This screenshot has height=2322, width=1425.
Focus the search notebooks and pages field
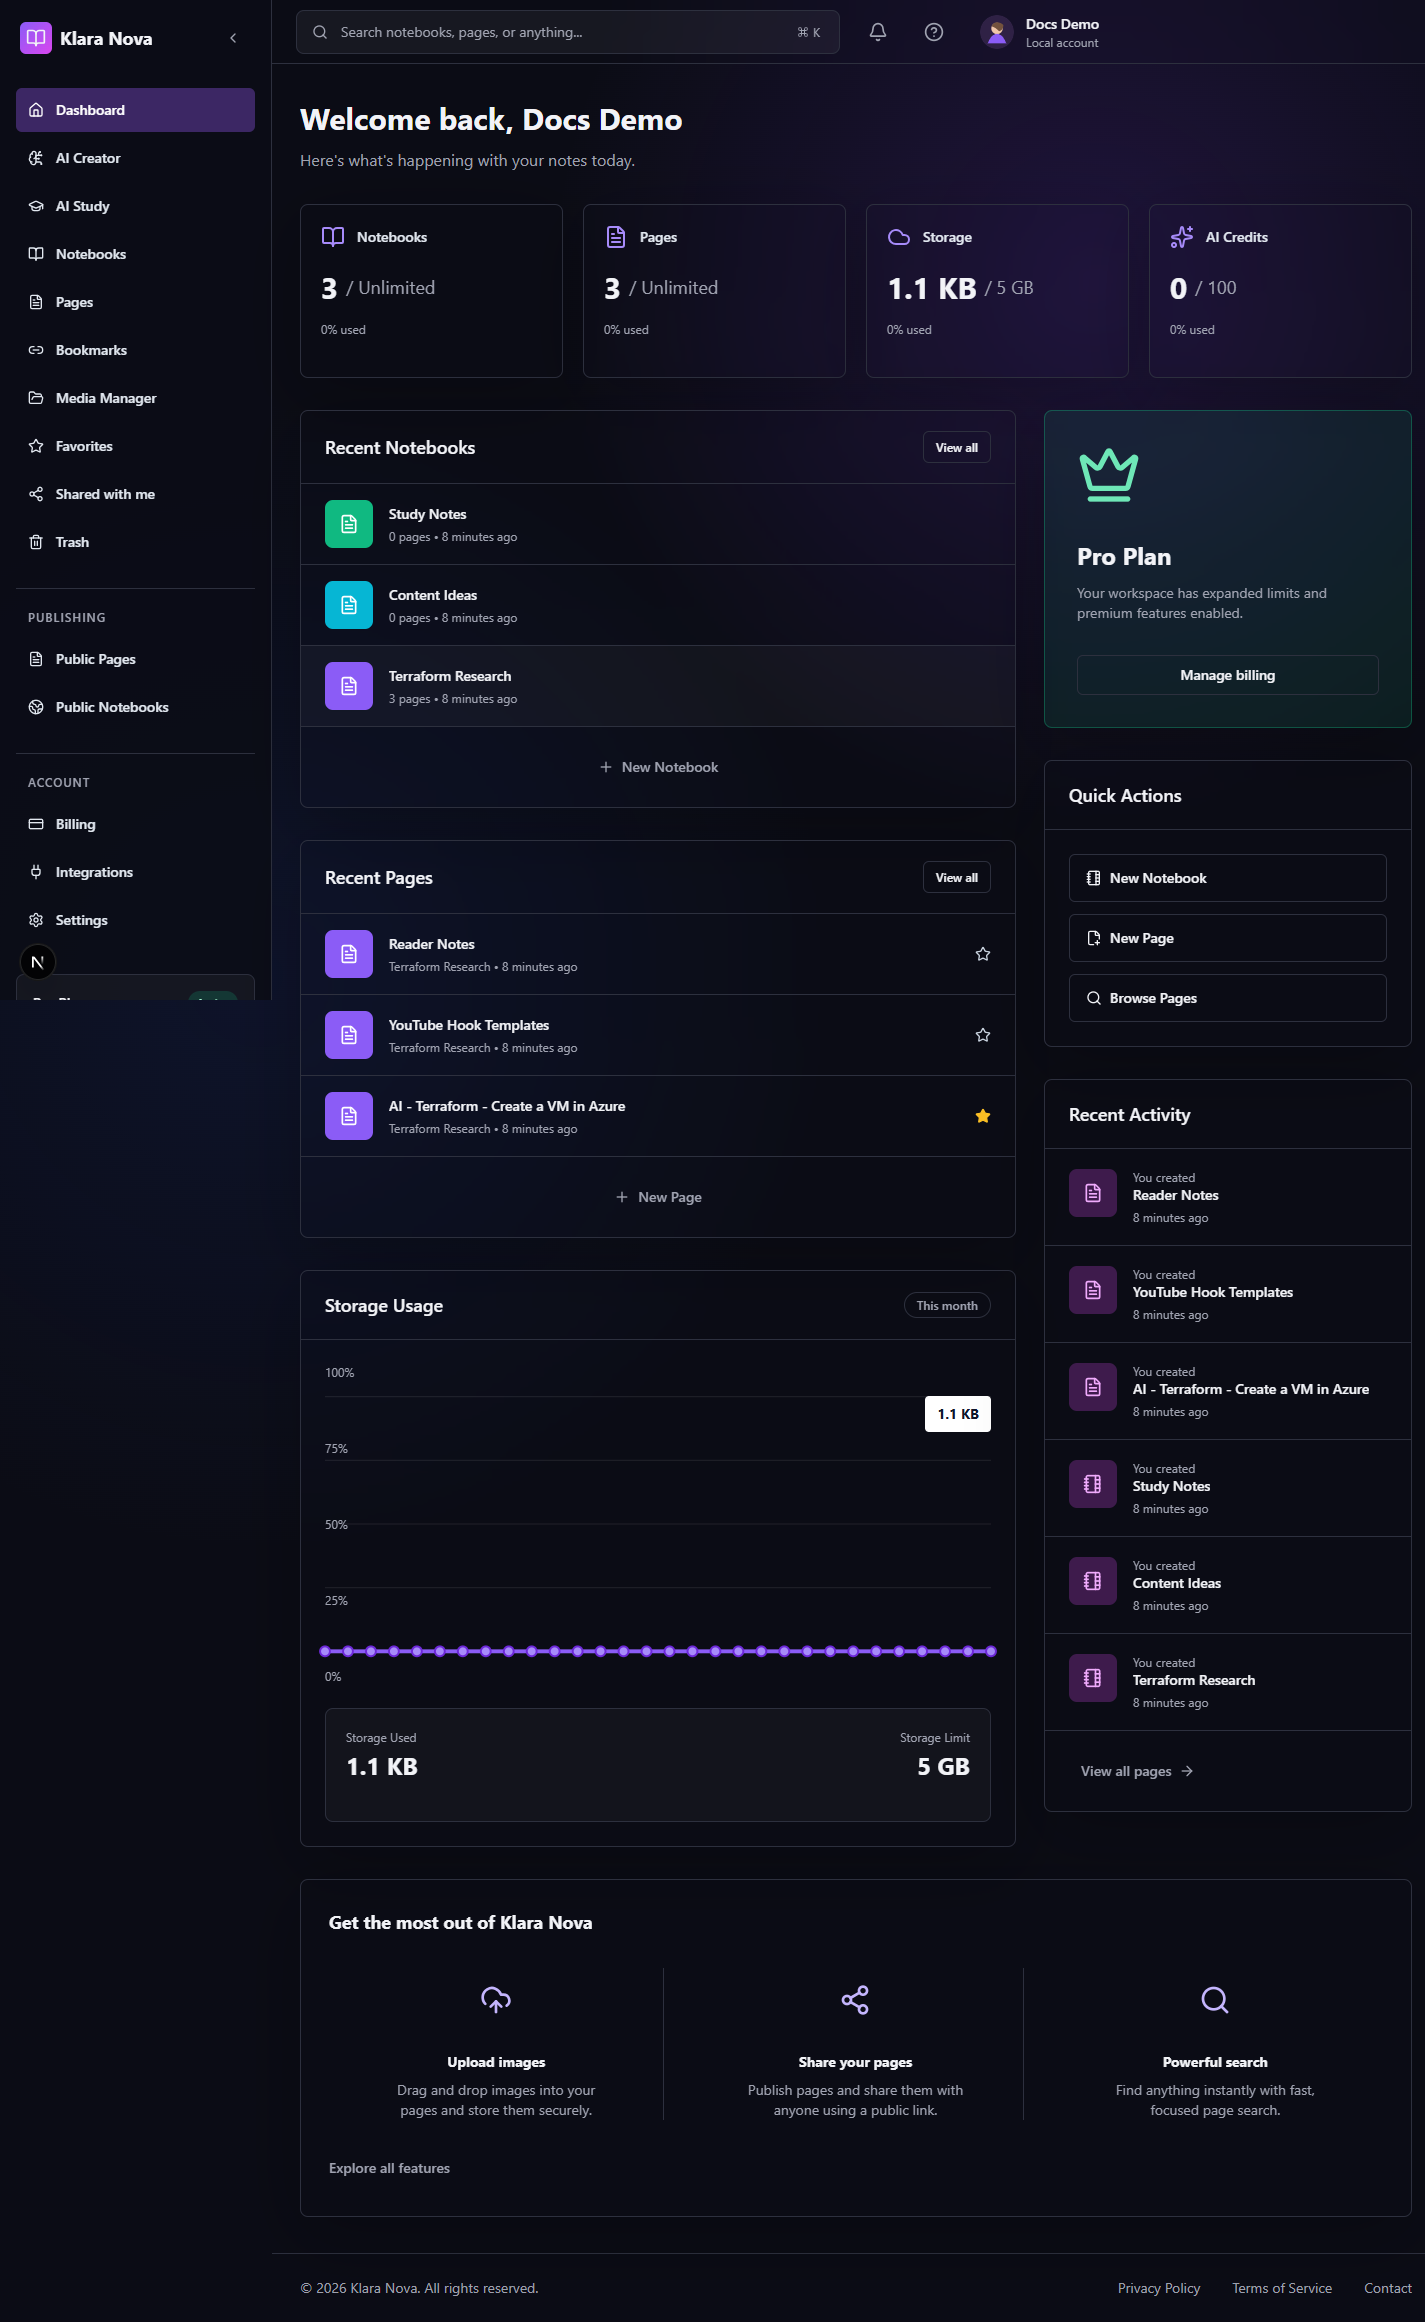click(x=567, y=32)
